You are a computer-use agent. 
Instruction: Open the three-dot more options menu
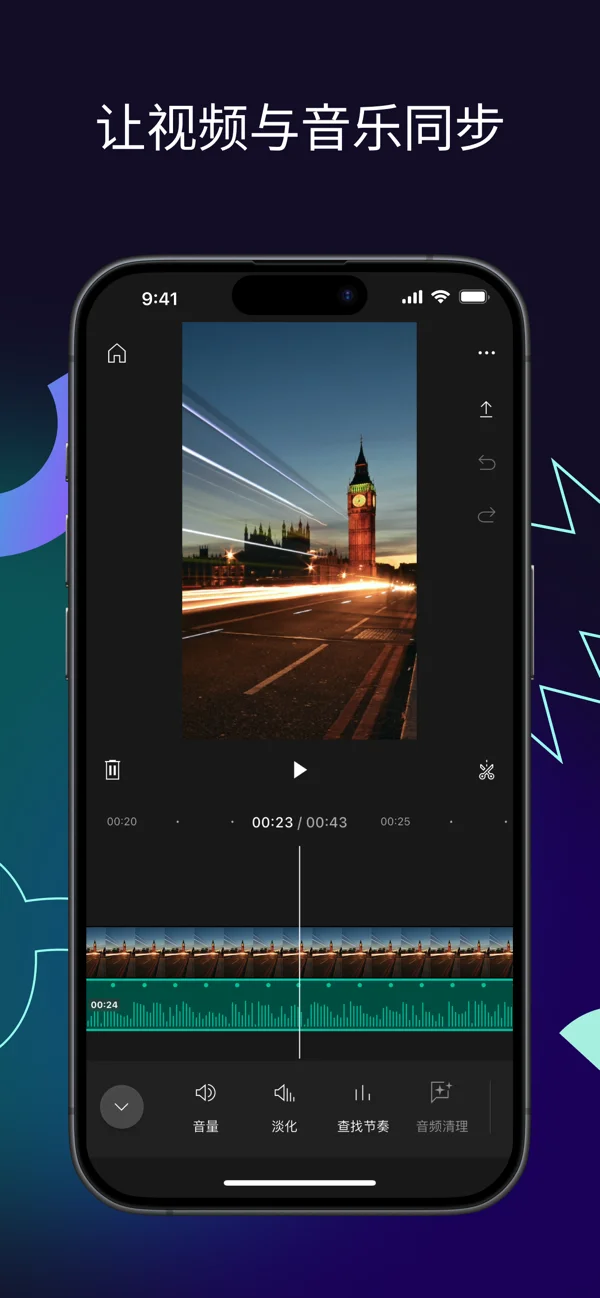coord(486,353)
